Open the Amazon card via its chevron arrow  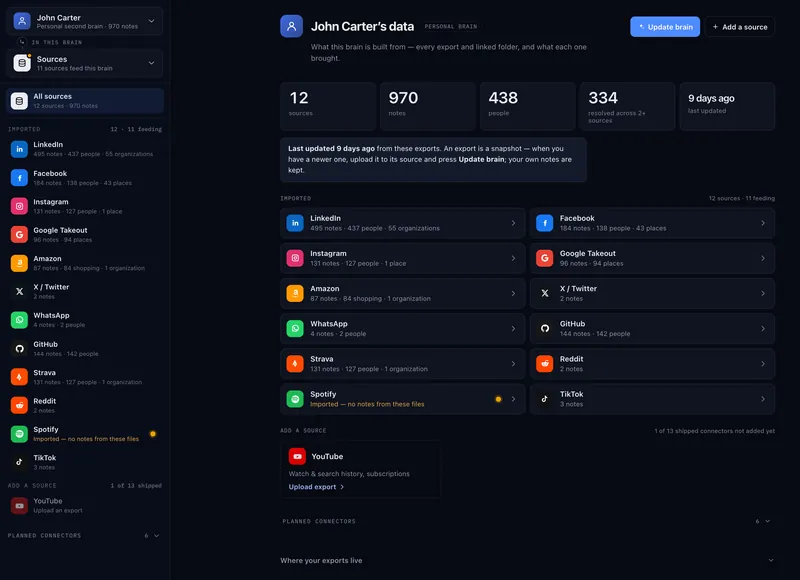(513, 293)
